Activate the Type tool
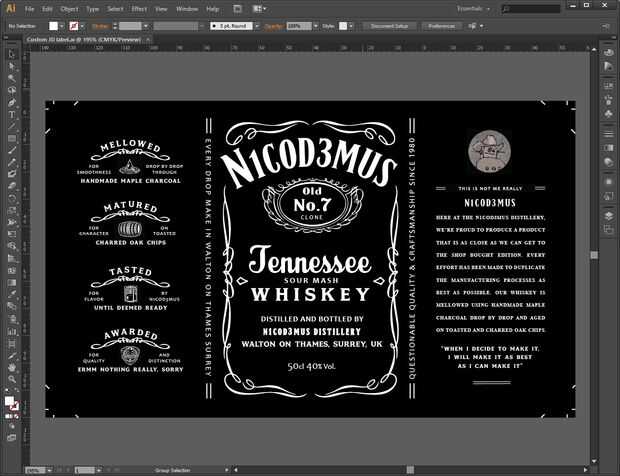This screenshot has width=620, height=476. 12,115
